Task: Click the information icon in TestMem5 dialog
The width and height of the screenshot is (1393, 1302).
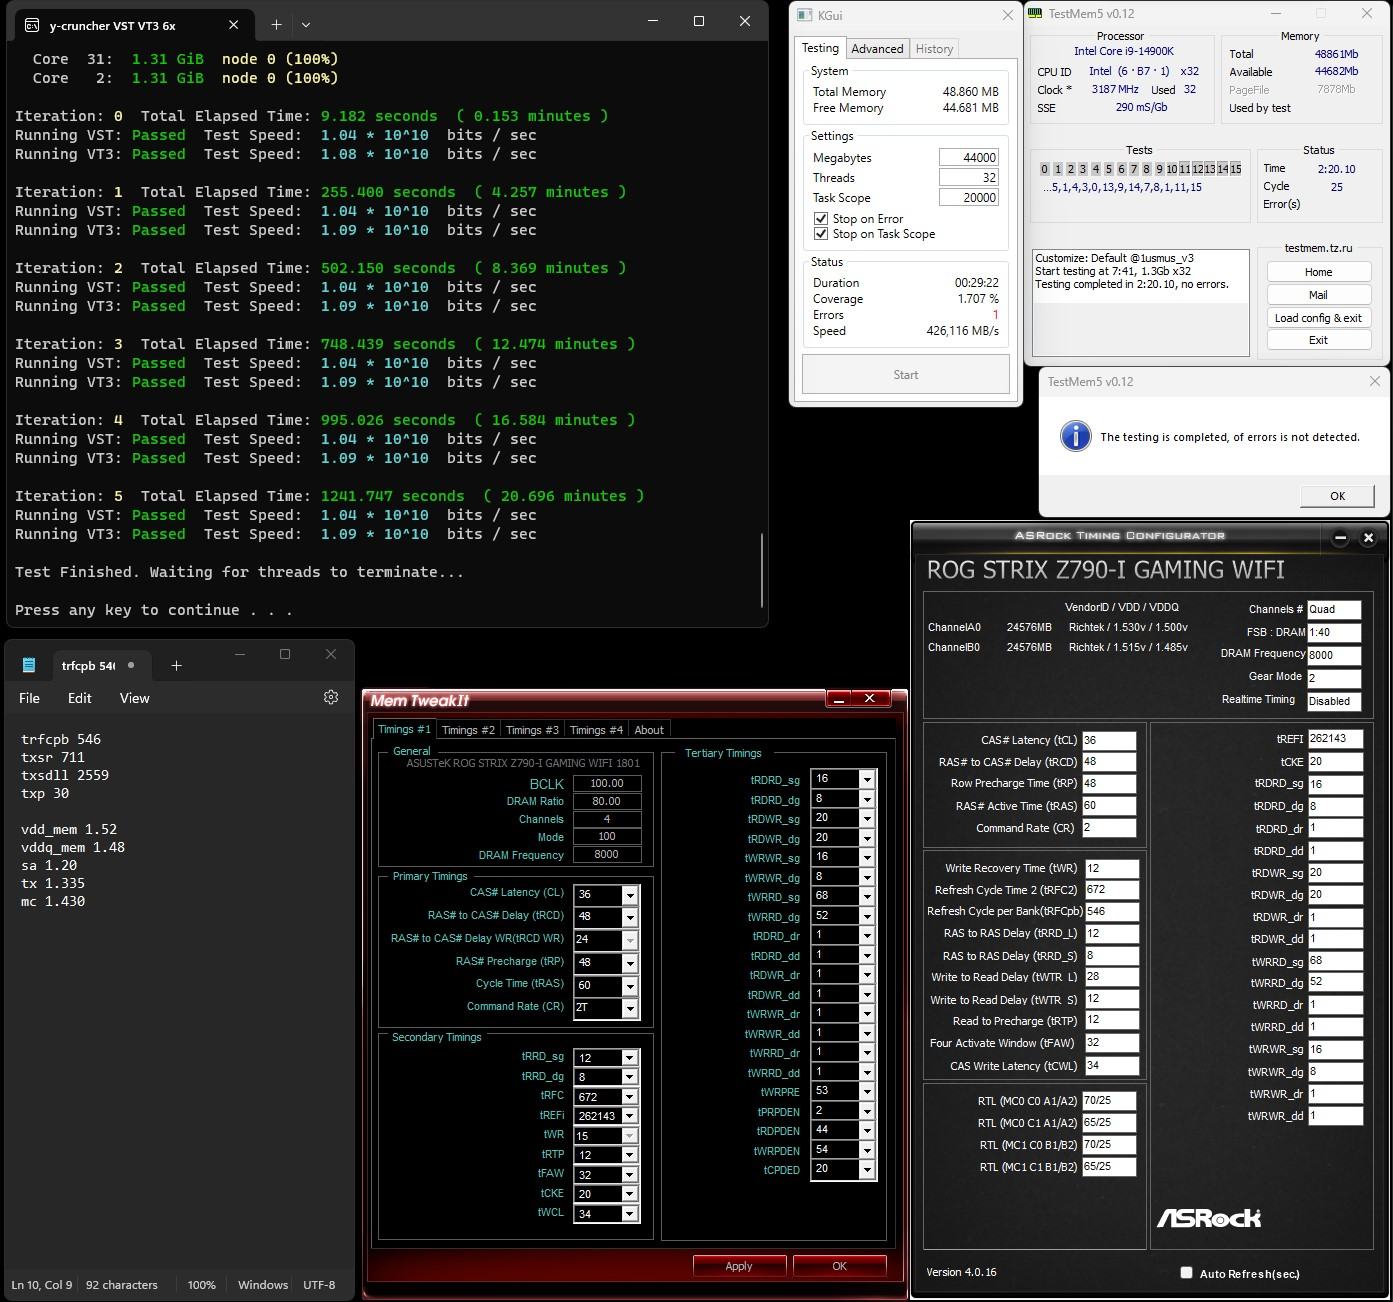Action: [x=1075, y=436]
